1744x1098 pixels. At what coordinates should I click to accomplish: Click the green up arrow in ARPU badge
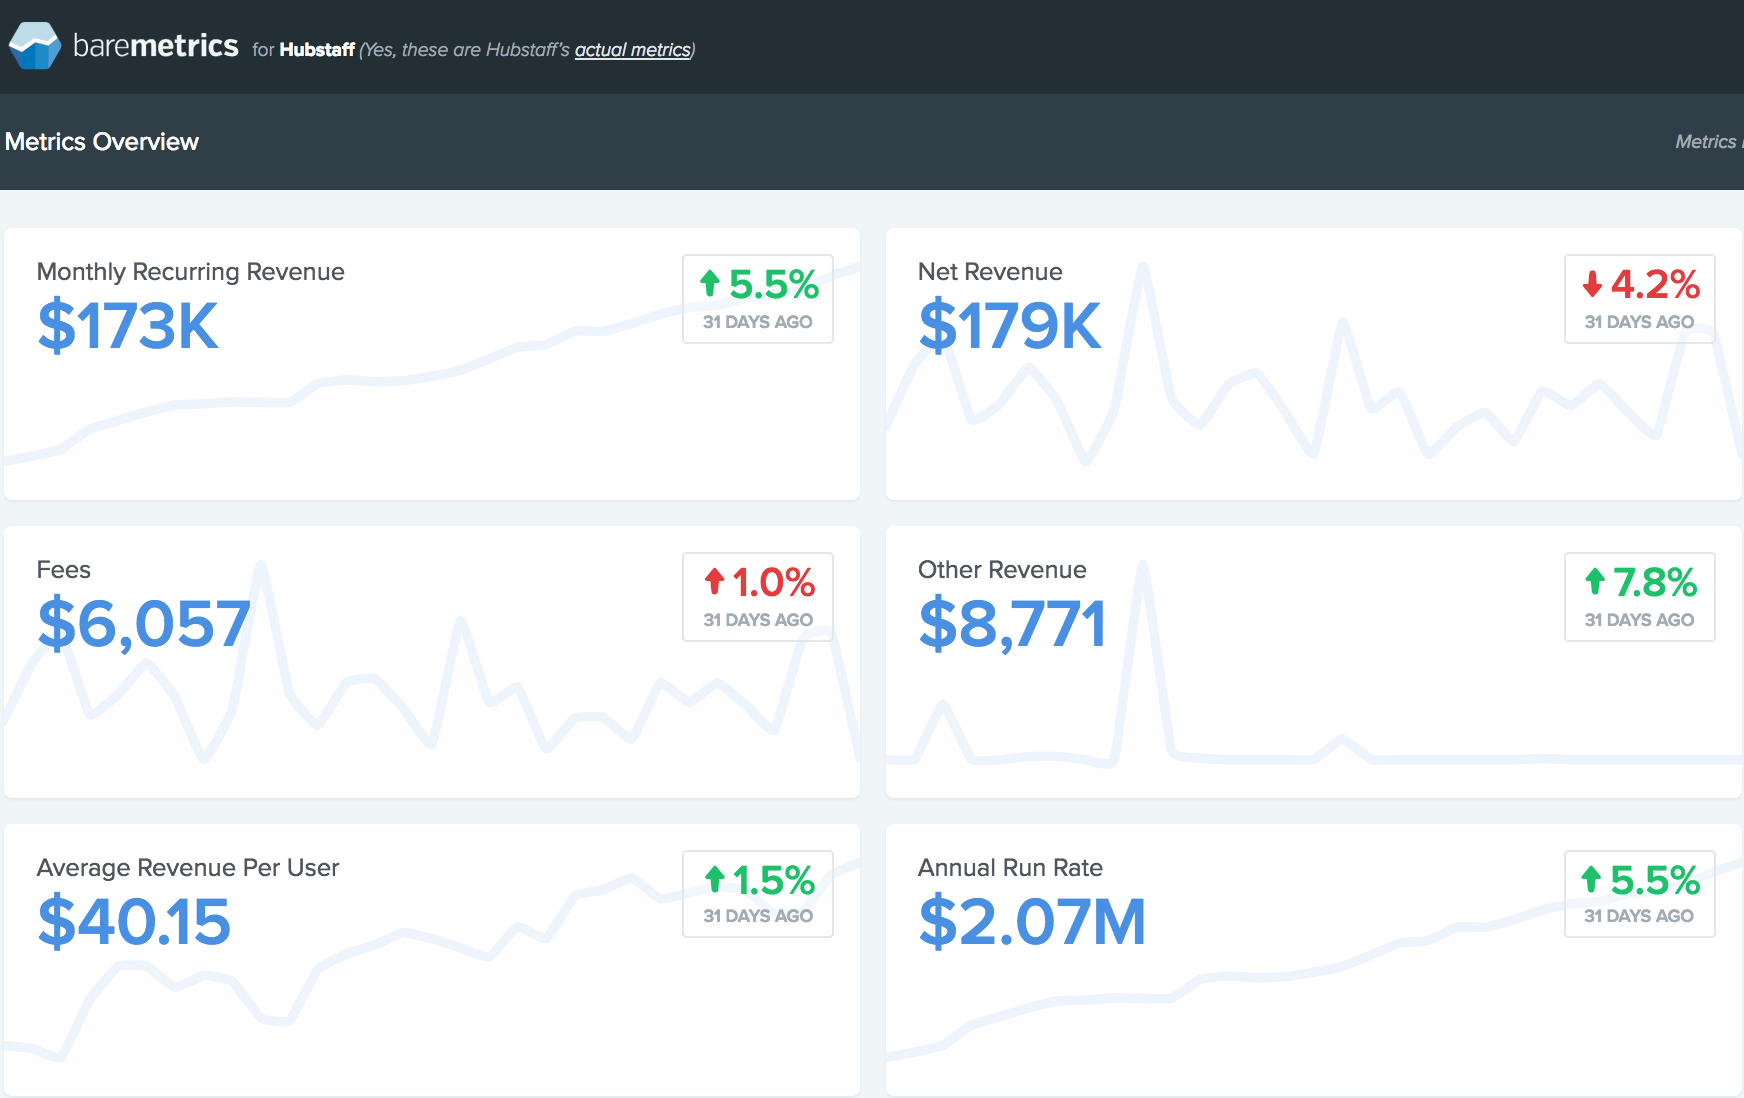click(714, 879)
